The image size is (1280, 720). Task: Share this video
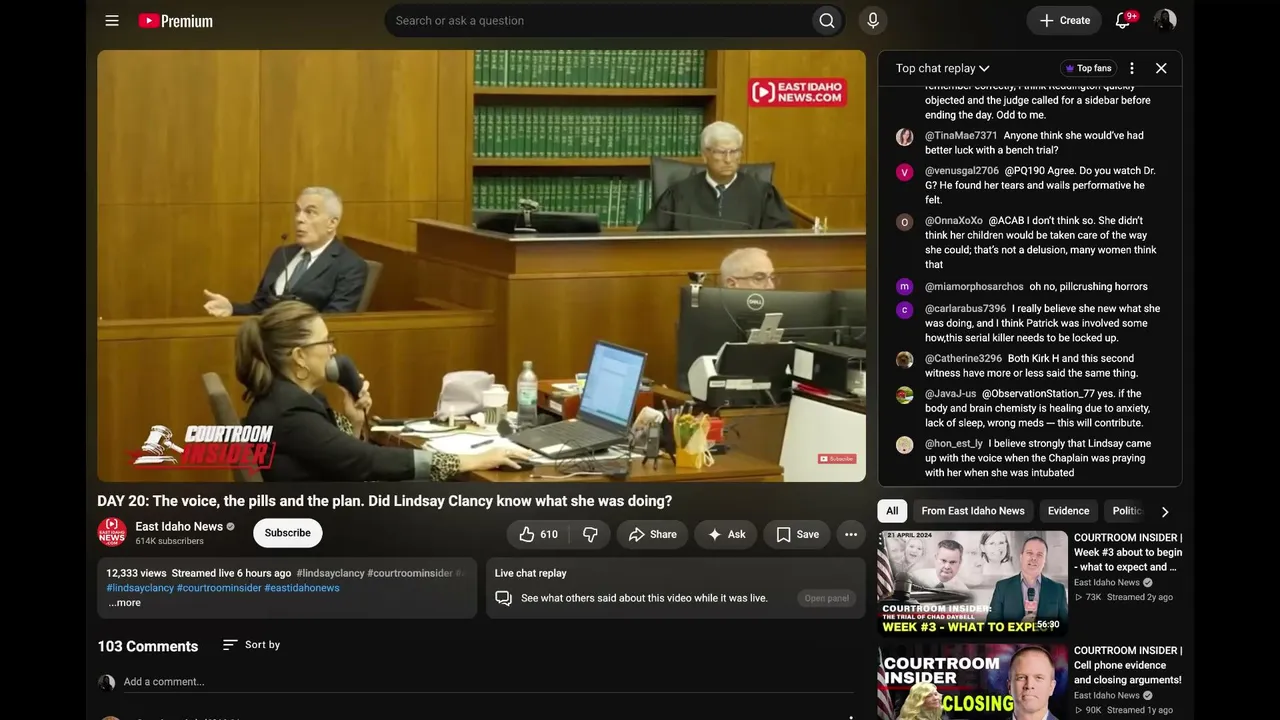(652, 534)
